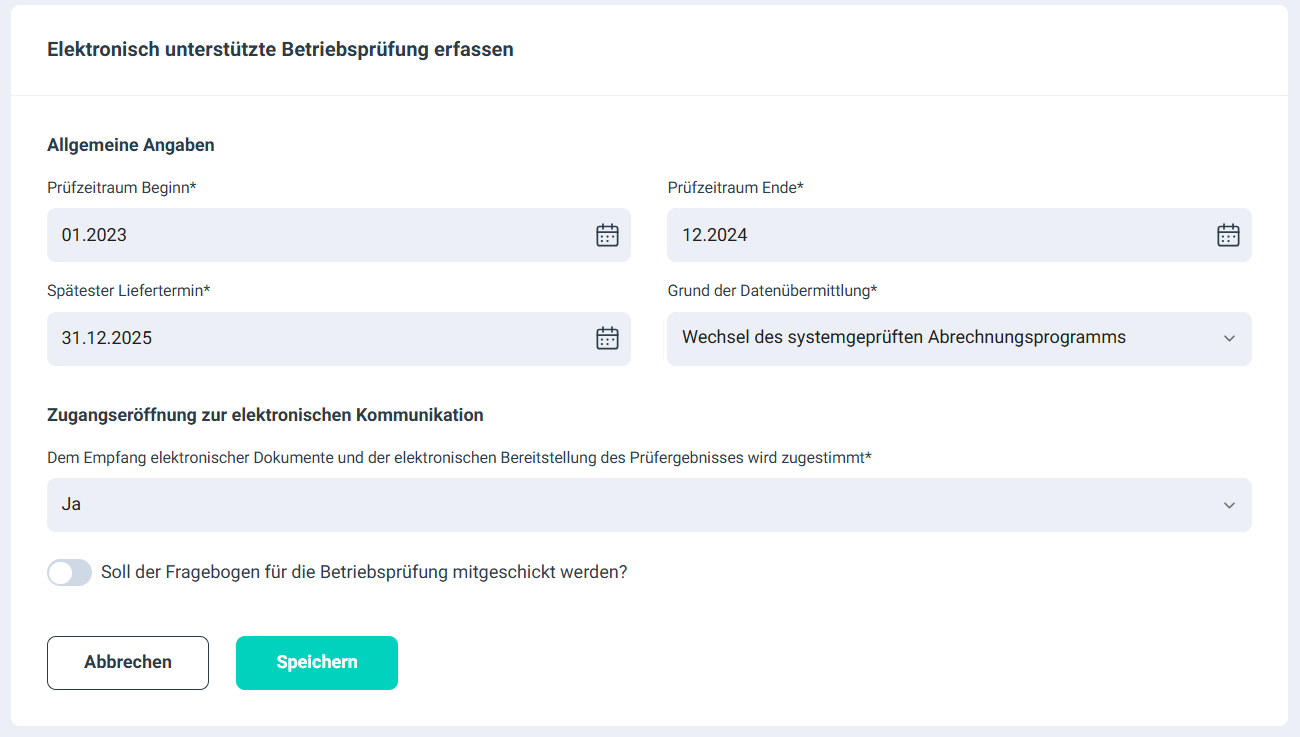Open the calendar icon for Spätester Liefertermin

607,338
